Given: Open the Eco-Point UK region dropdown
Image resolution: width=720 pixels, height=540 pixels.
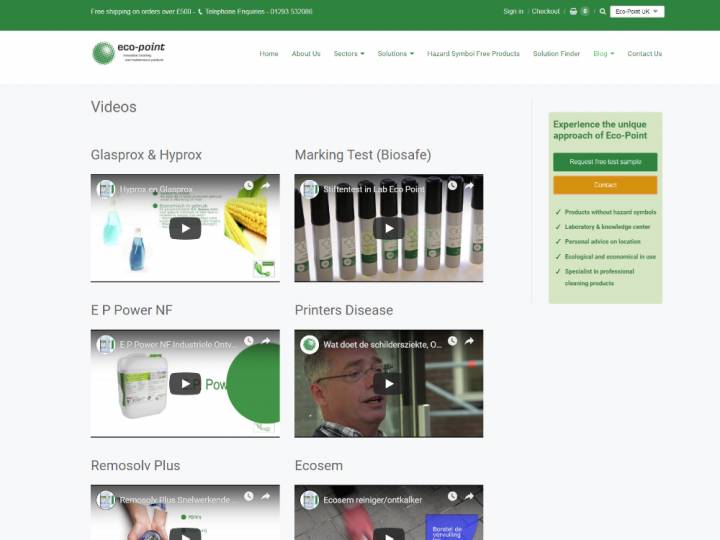Looking at the screenshot, I should click(637, 11).
